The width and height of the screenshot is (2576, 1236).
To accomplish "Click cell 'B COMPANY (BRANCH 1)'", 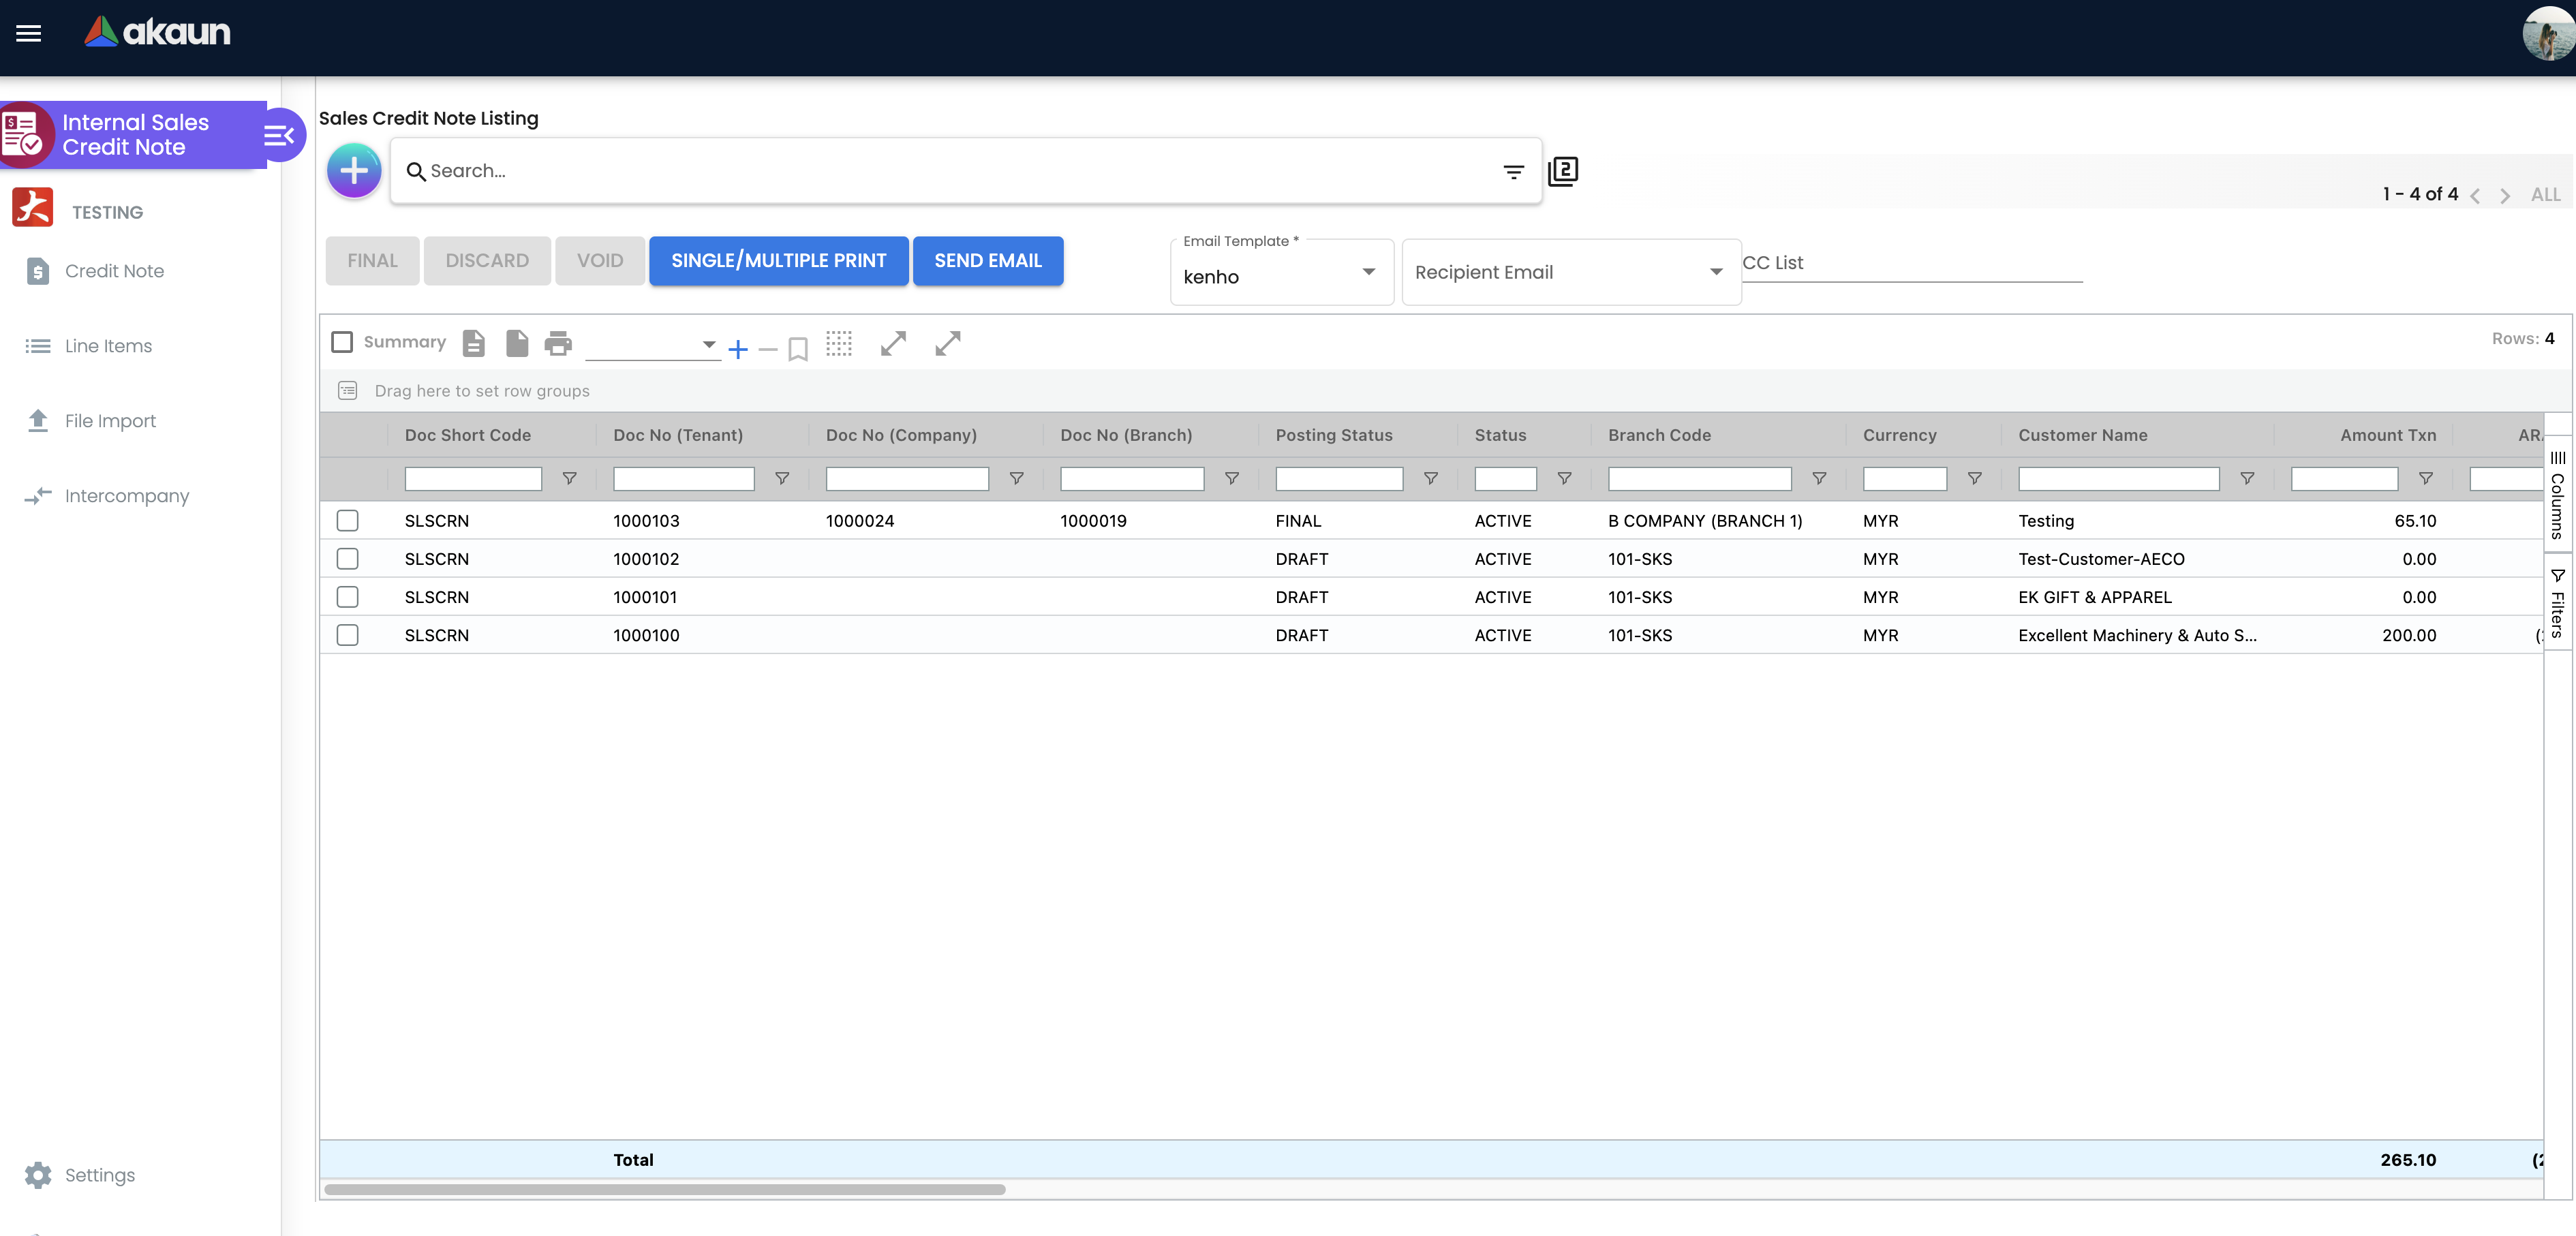I will tap(1705, 521).
